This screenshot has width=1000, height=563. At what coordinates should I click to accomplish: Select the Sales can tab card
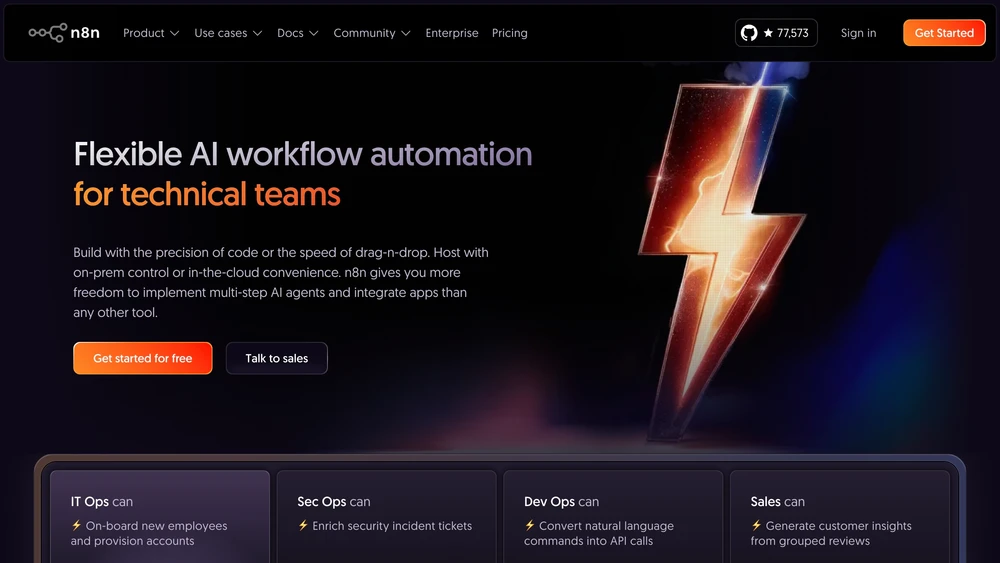(x=840, y=516)
